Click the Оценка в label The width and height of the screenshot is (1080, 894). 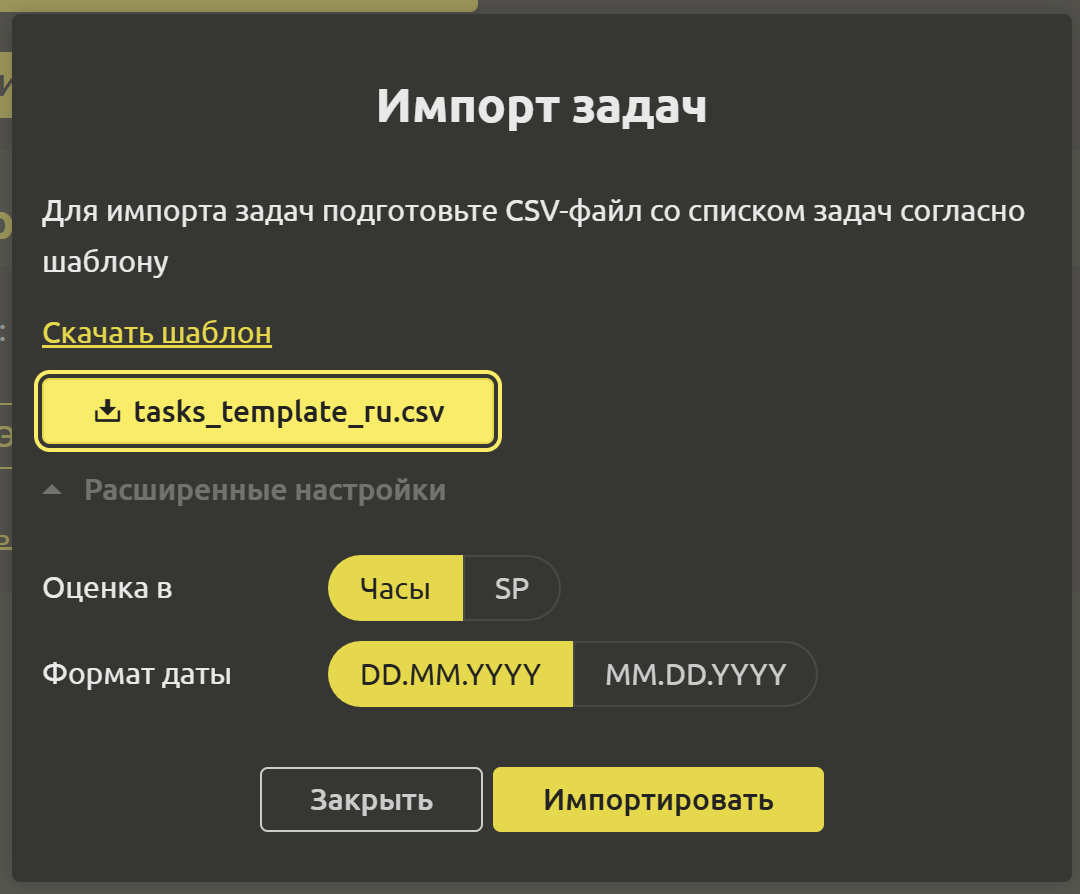107,589
